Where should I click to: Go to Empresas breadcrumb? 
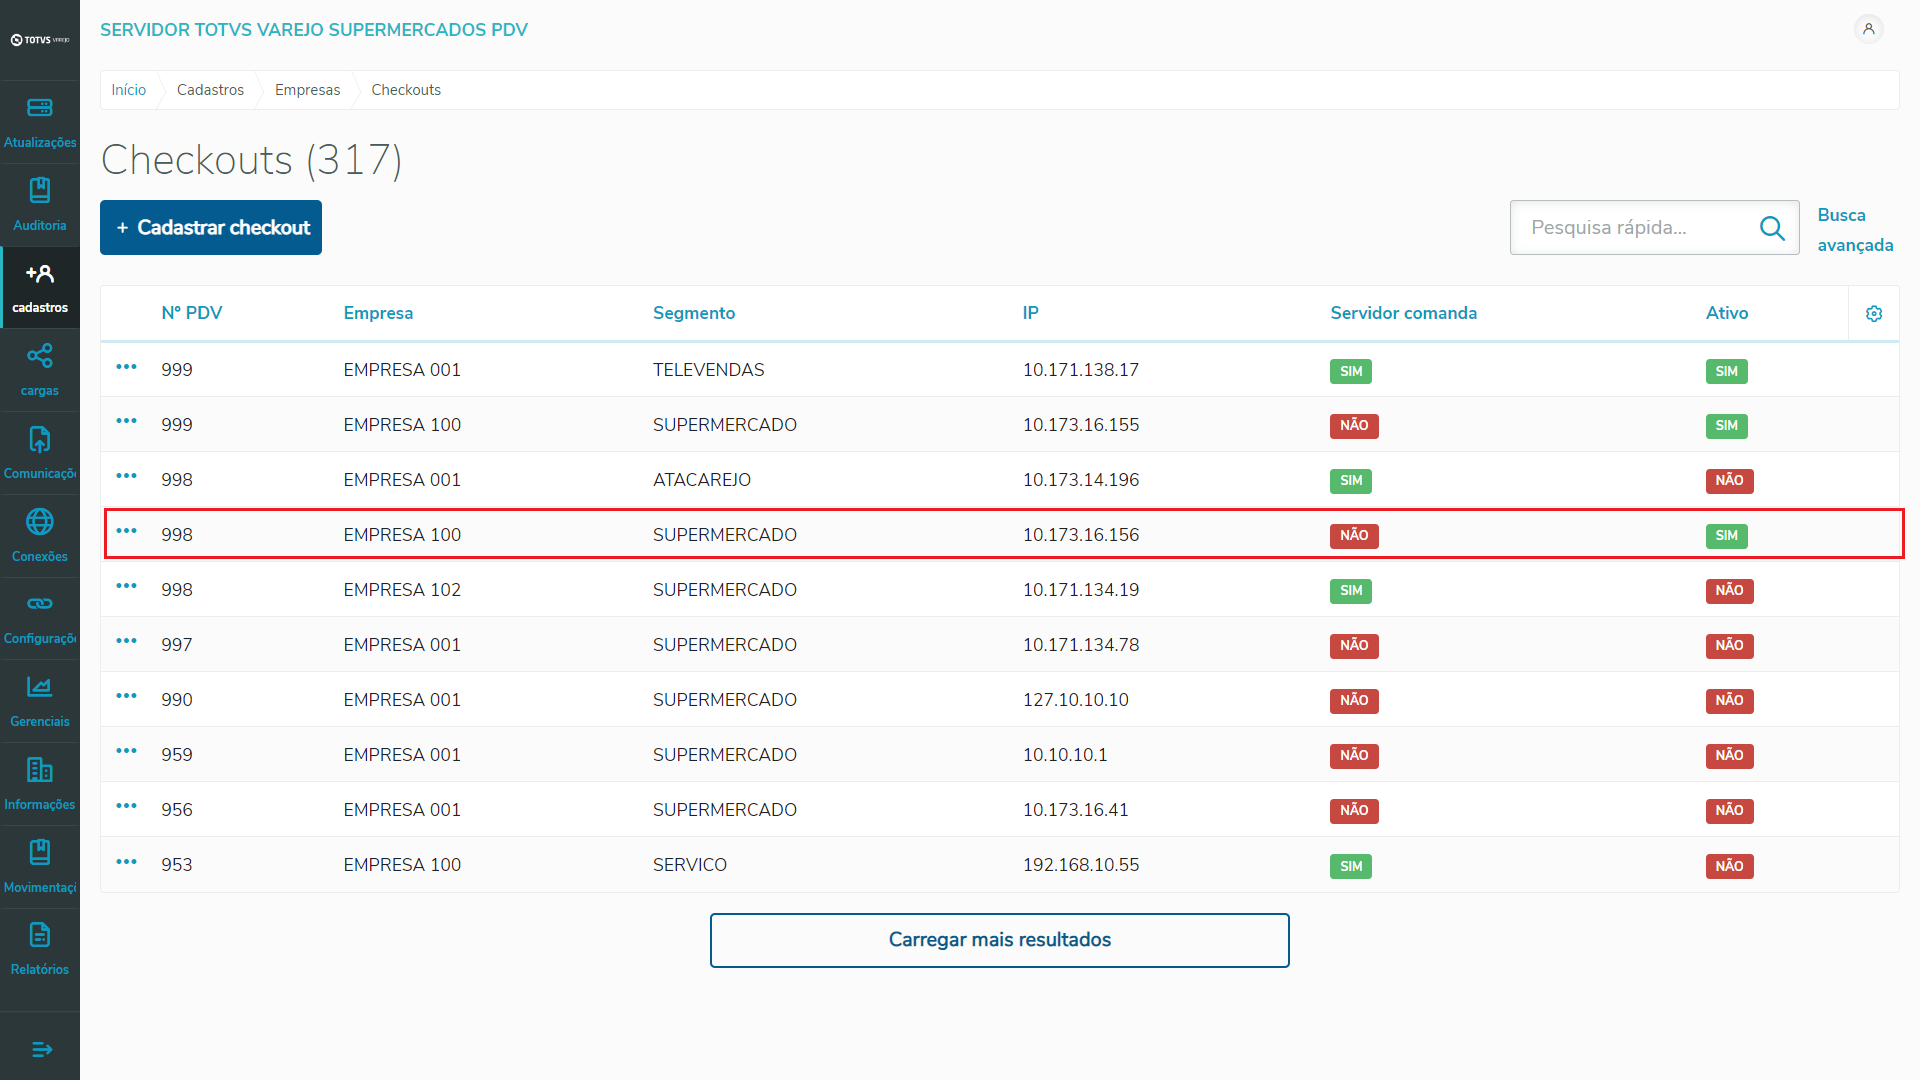(307, 90)
